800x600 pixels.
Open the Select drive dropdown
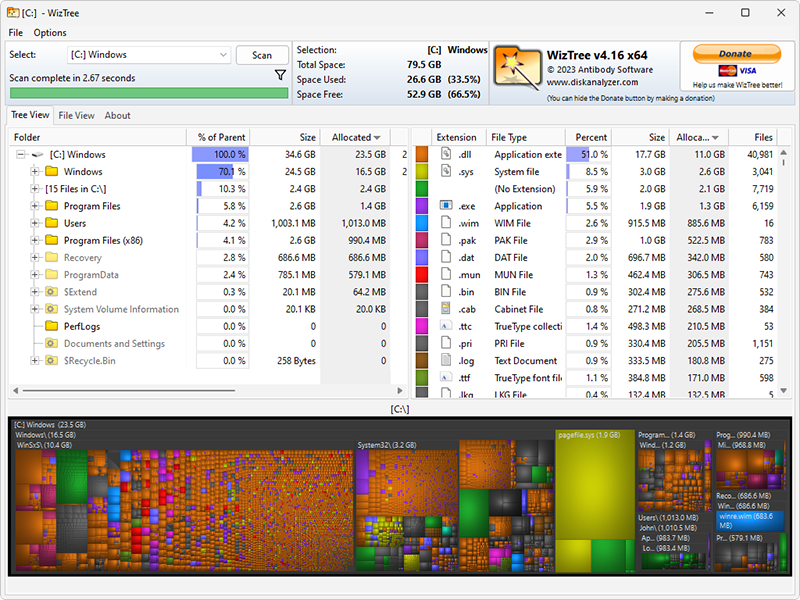(x=149, y=55)
